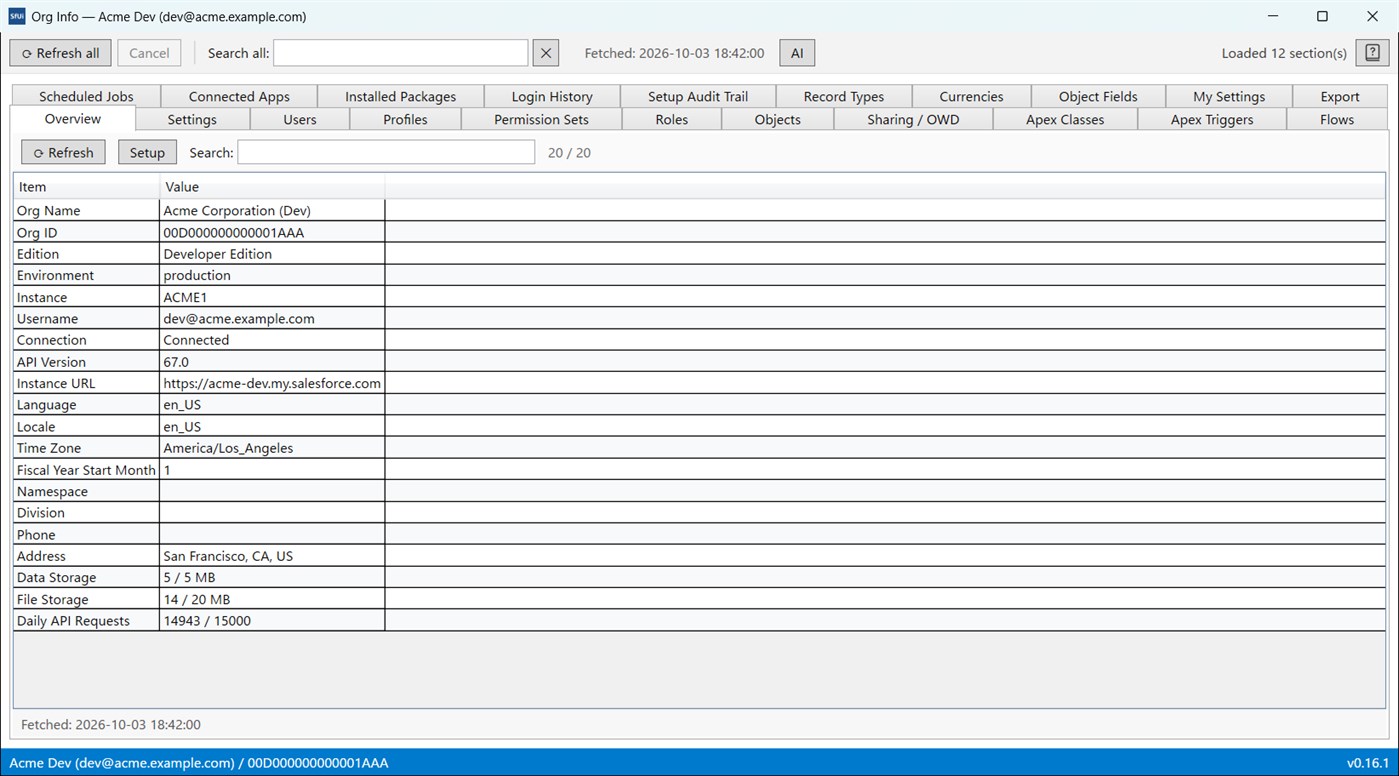Click the Cancel button

click(x=149, y=53)
